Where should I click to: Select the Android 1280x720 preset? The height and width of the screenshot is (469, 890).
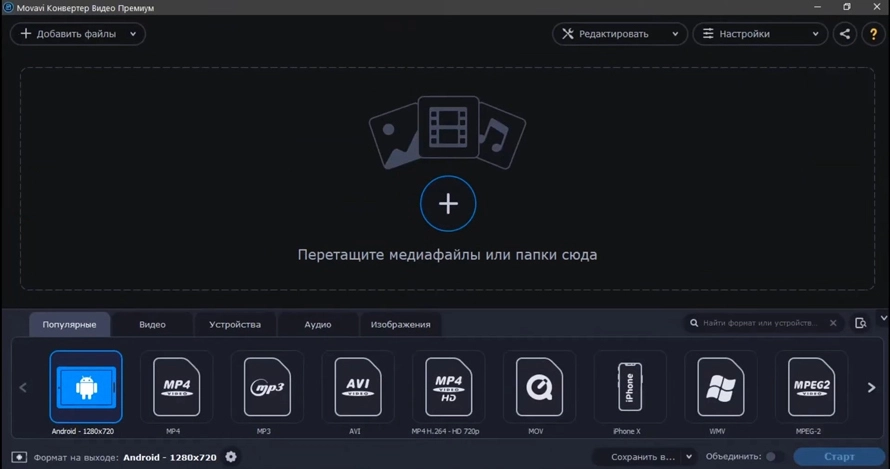[x=86, y=387]
